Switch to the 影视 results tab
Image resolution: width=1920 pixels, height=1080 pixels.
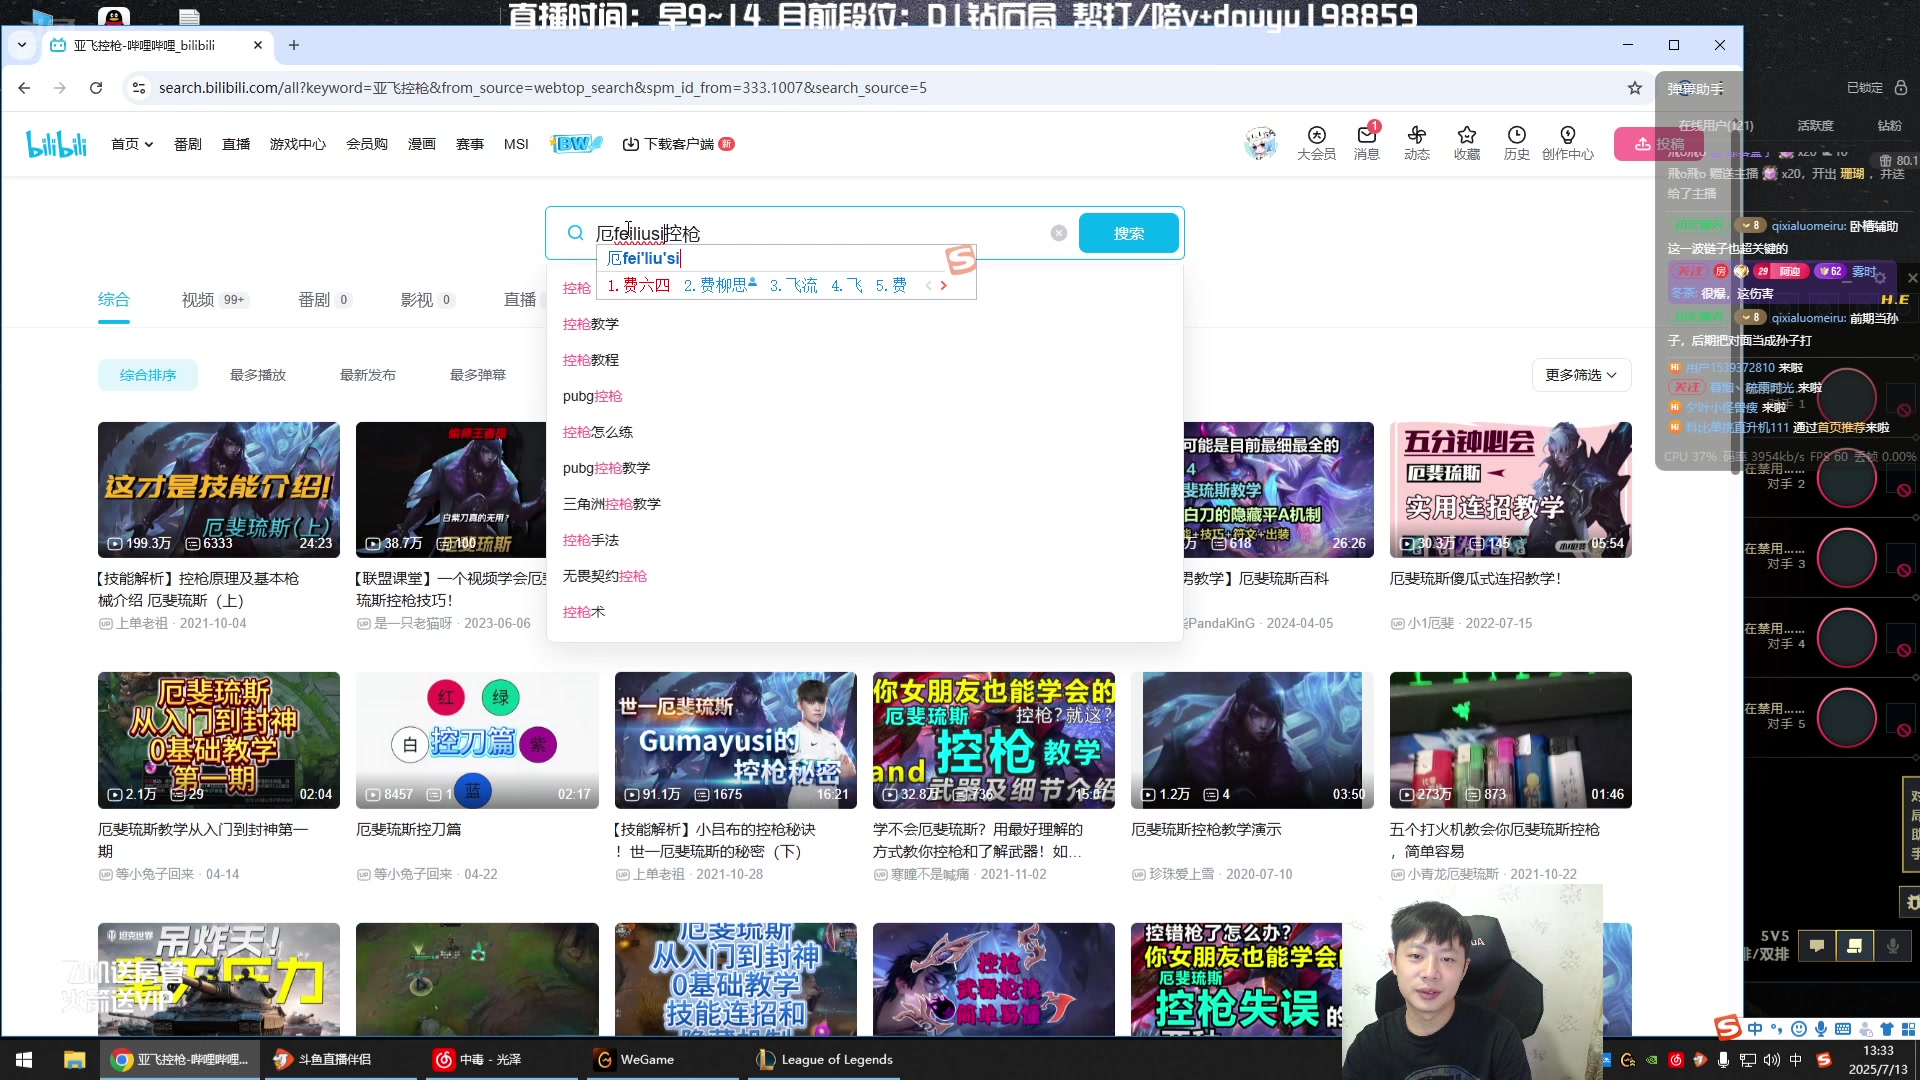[x=427, y=300]
